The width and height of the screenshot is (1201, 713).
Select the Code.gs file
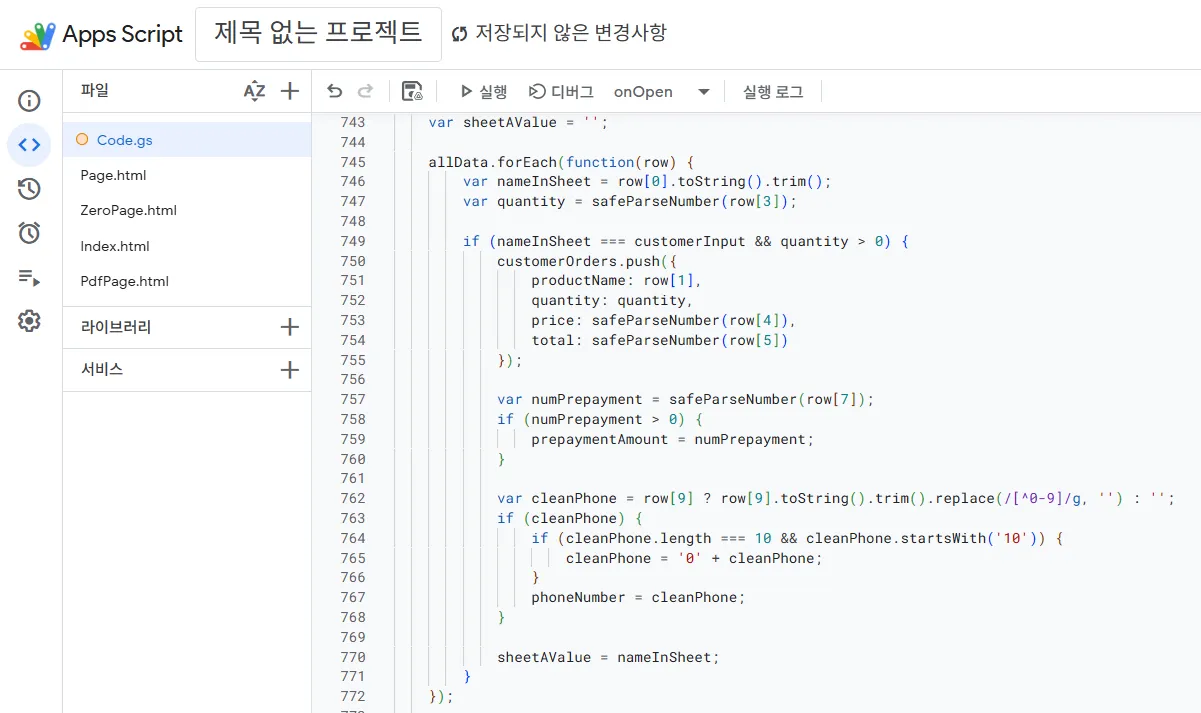click(187, 140)
